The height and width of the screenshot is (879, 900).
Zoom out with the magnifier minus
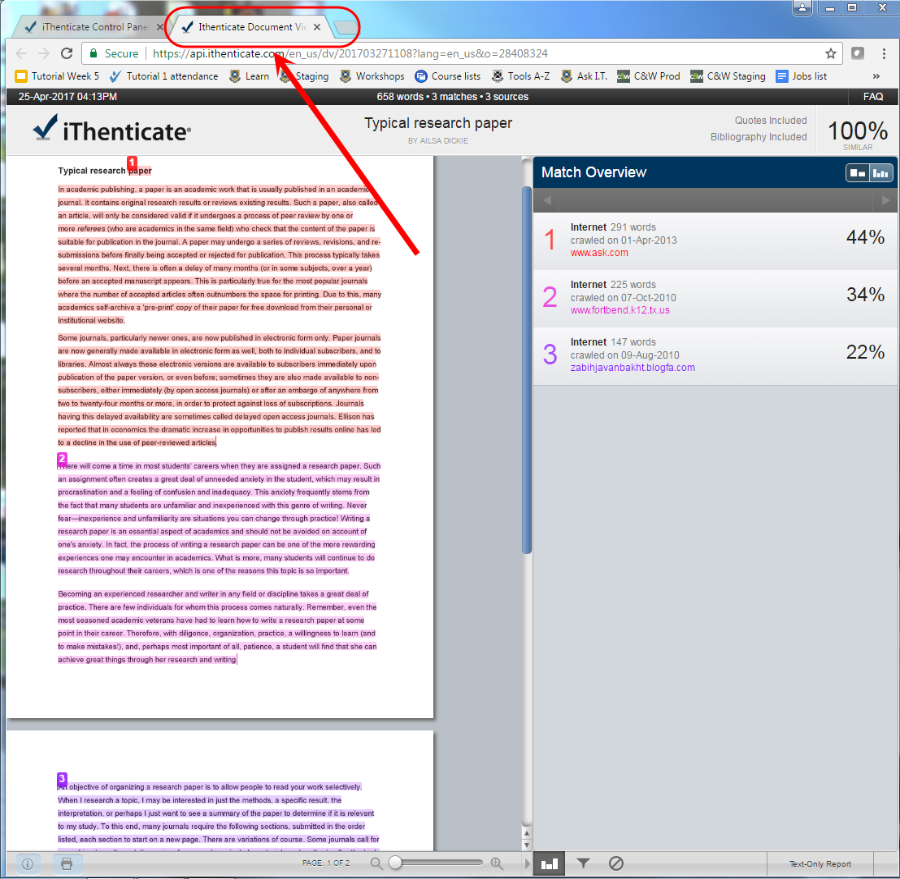[x=376, y=863]
